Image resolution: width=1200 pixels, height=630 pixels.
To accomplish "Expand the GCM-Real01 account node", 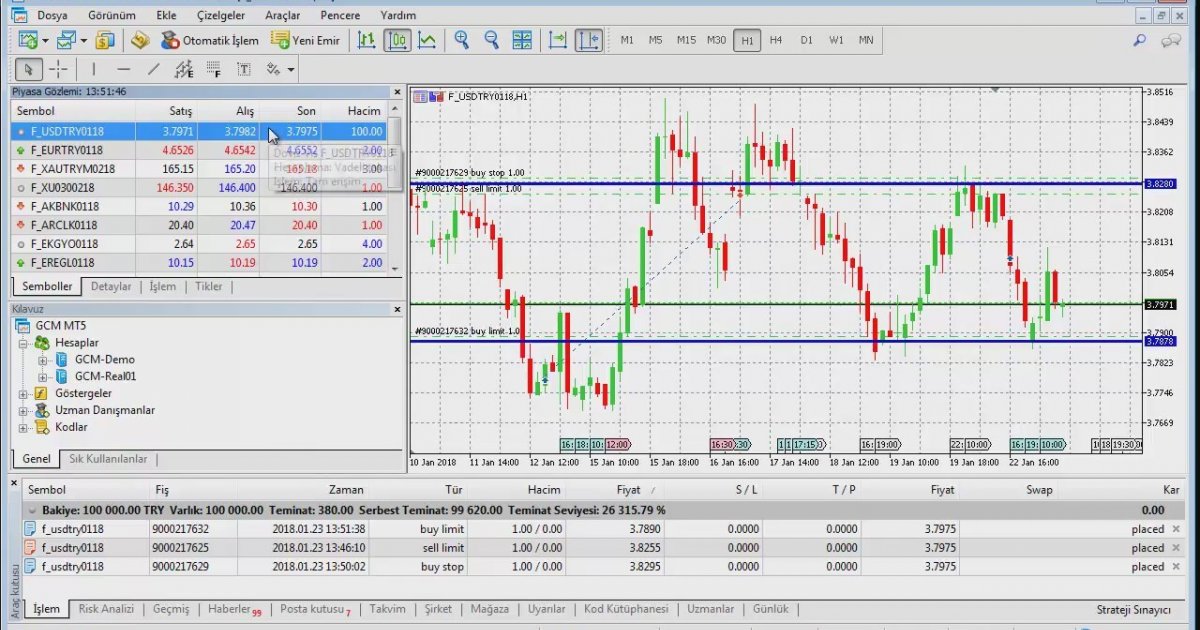I will 43,377.
